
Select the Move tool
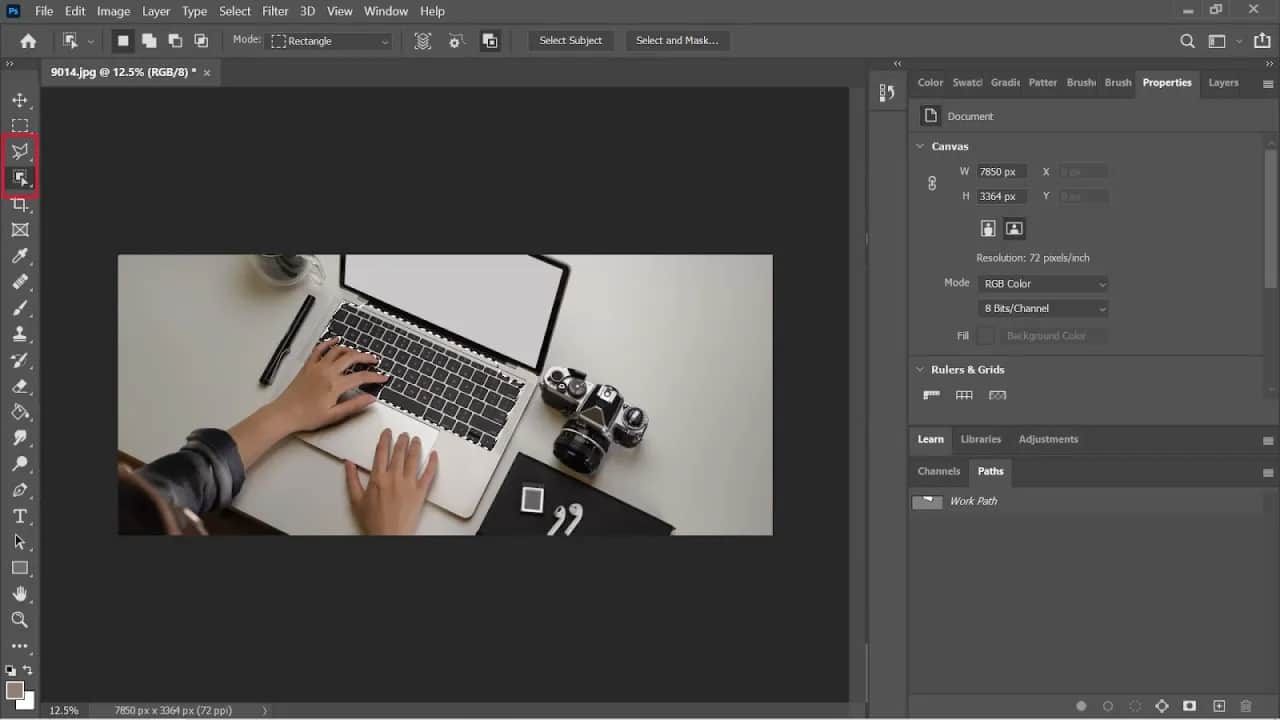coord(20,99)
